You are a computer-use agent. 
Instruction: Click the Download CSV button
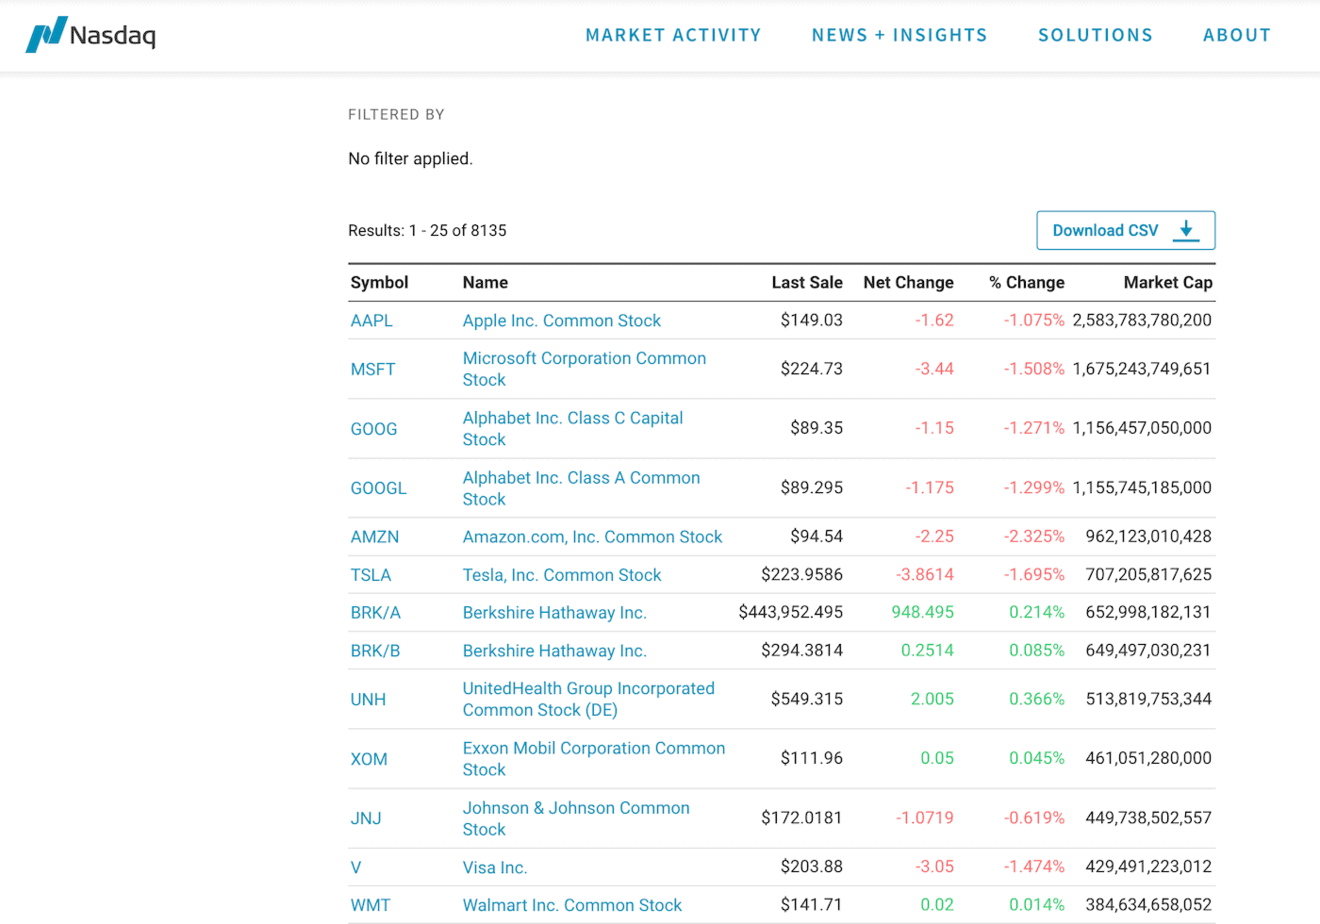coord(1126,230)
